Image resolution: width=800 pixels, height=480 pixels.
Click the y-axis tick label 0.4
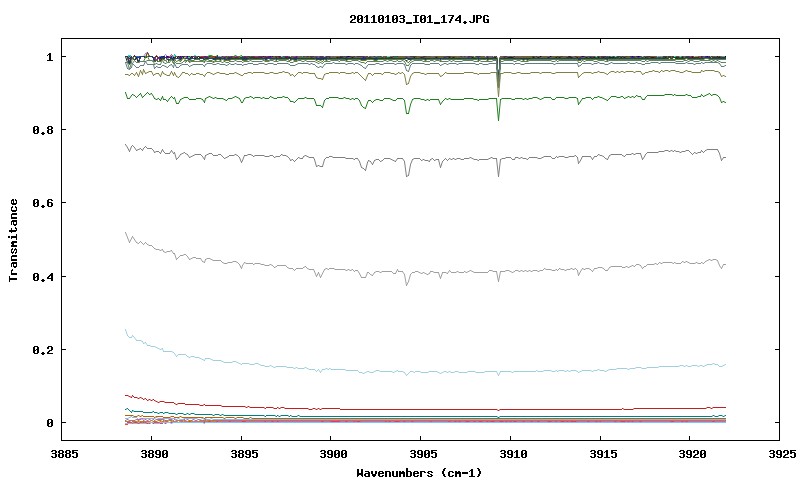click(x=43, y=276)
